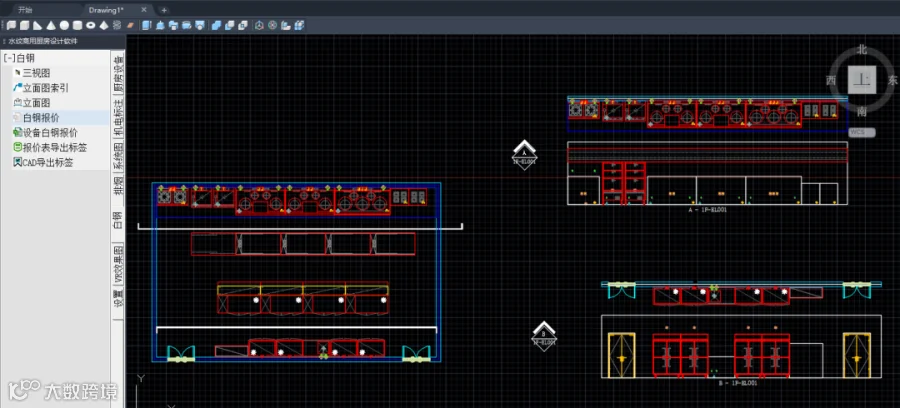Click the 报价表导出标签 green icon

[x=17, y=147]
